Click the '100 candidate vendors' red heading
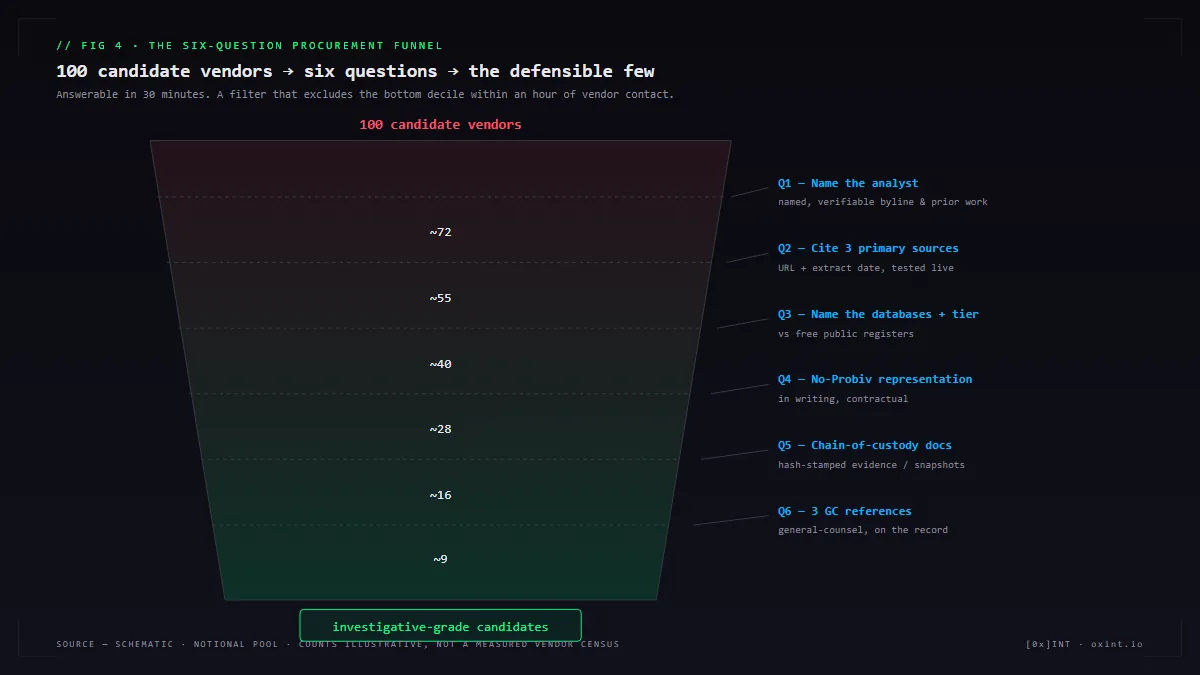Screen dimensions: 1200x675 click(440, 125)
